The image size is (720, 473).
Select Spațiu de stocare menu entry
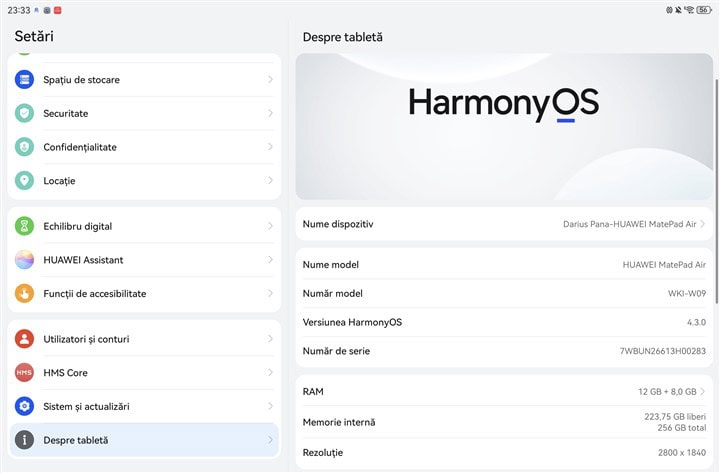tap(144, 79)
